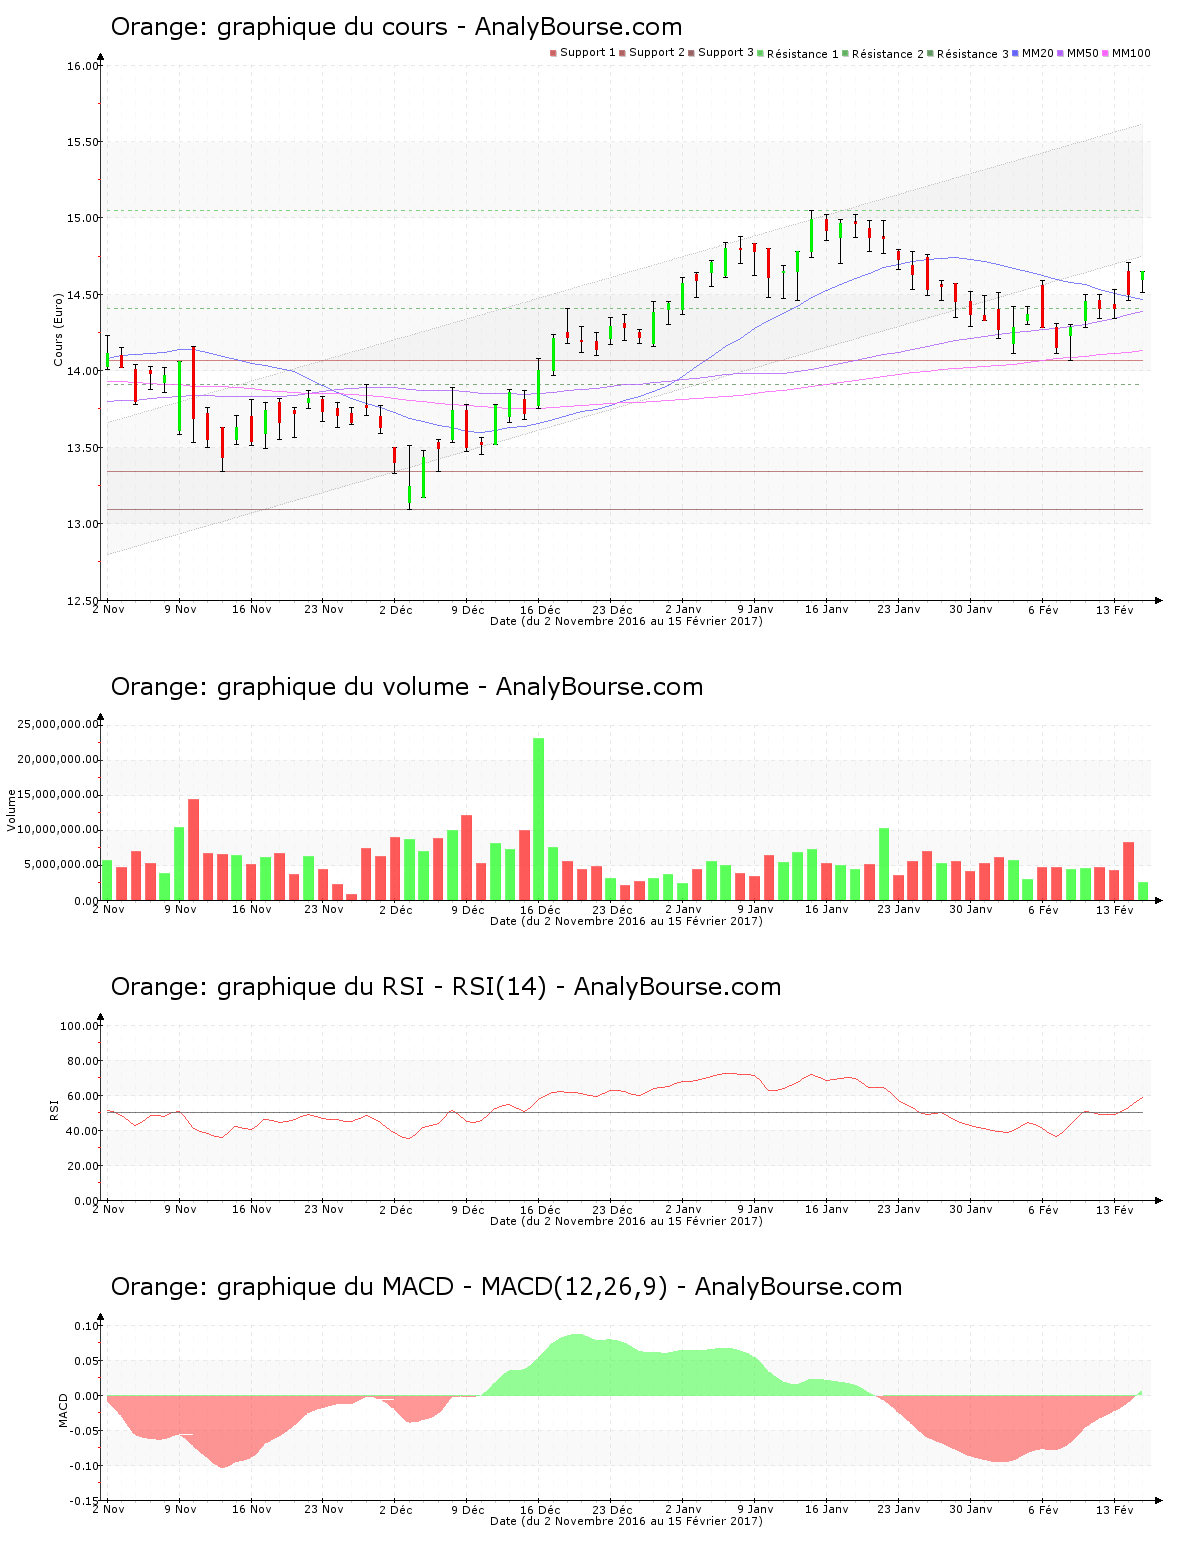1200x1550 pixels.
Task: Click the 100.00 RSI axis value
Action: (80, 1026)
